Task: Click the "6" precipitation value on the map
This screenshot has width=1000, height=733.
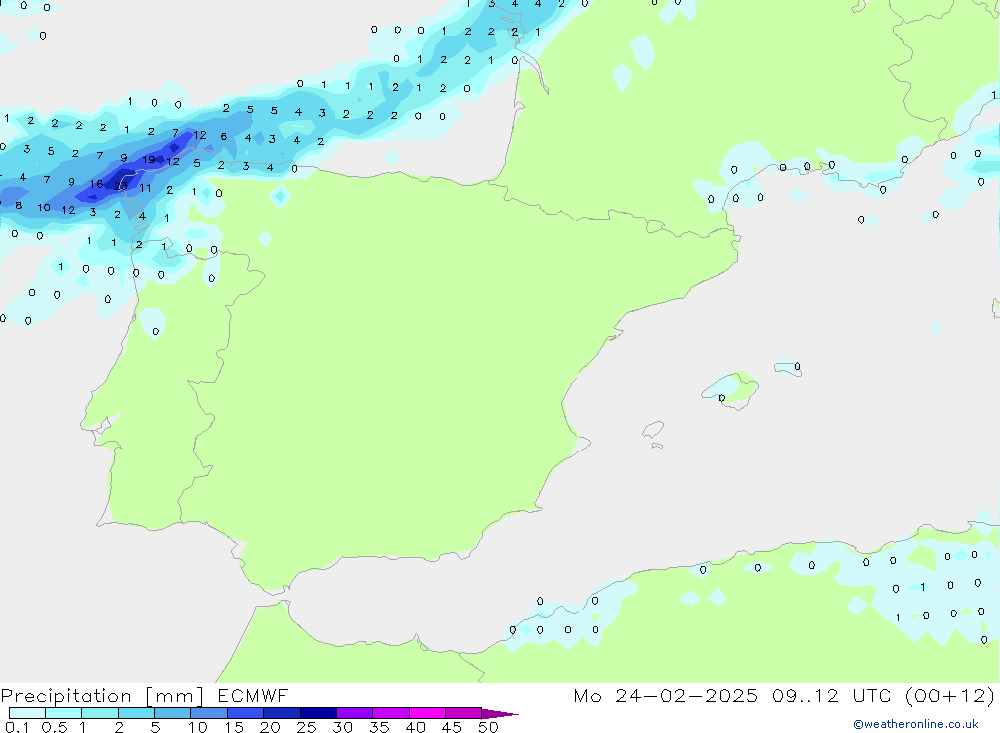Action: (224, 137)
